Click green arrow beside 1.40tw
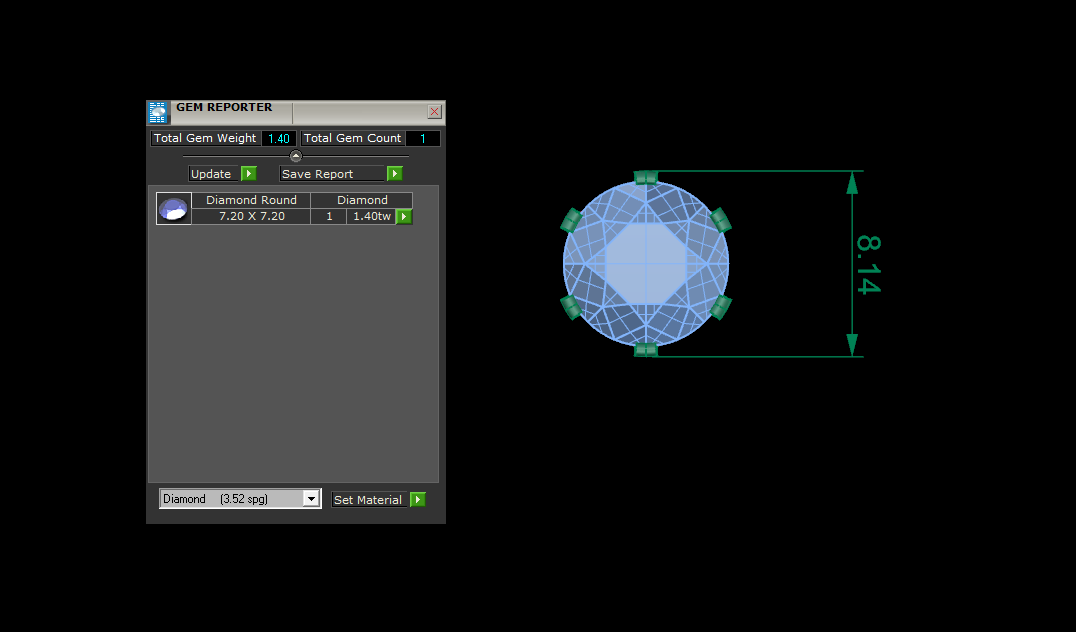The height and width of the screenshot is (632, 1076). [404, 217]
